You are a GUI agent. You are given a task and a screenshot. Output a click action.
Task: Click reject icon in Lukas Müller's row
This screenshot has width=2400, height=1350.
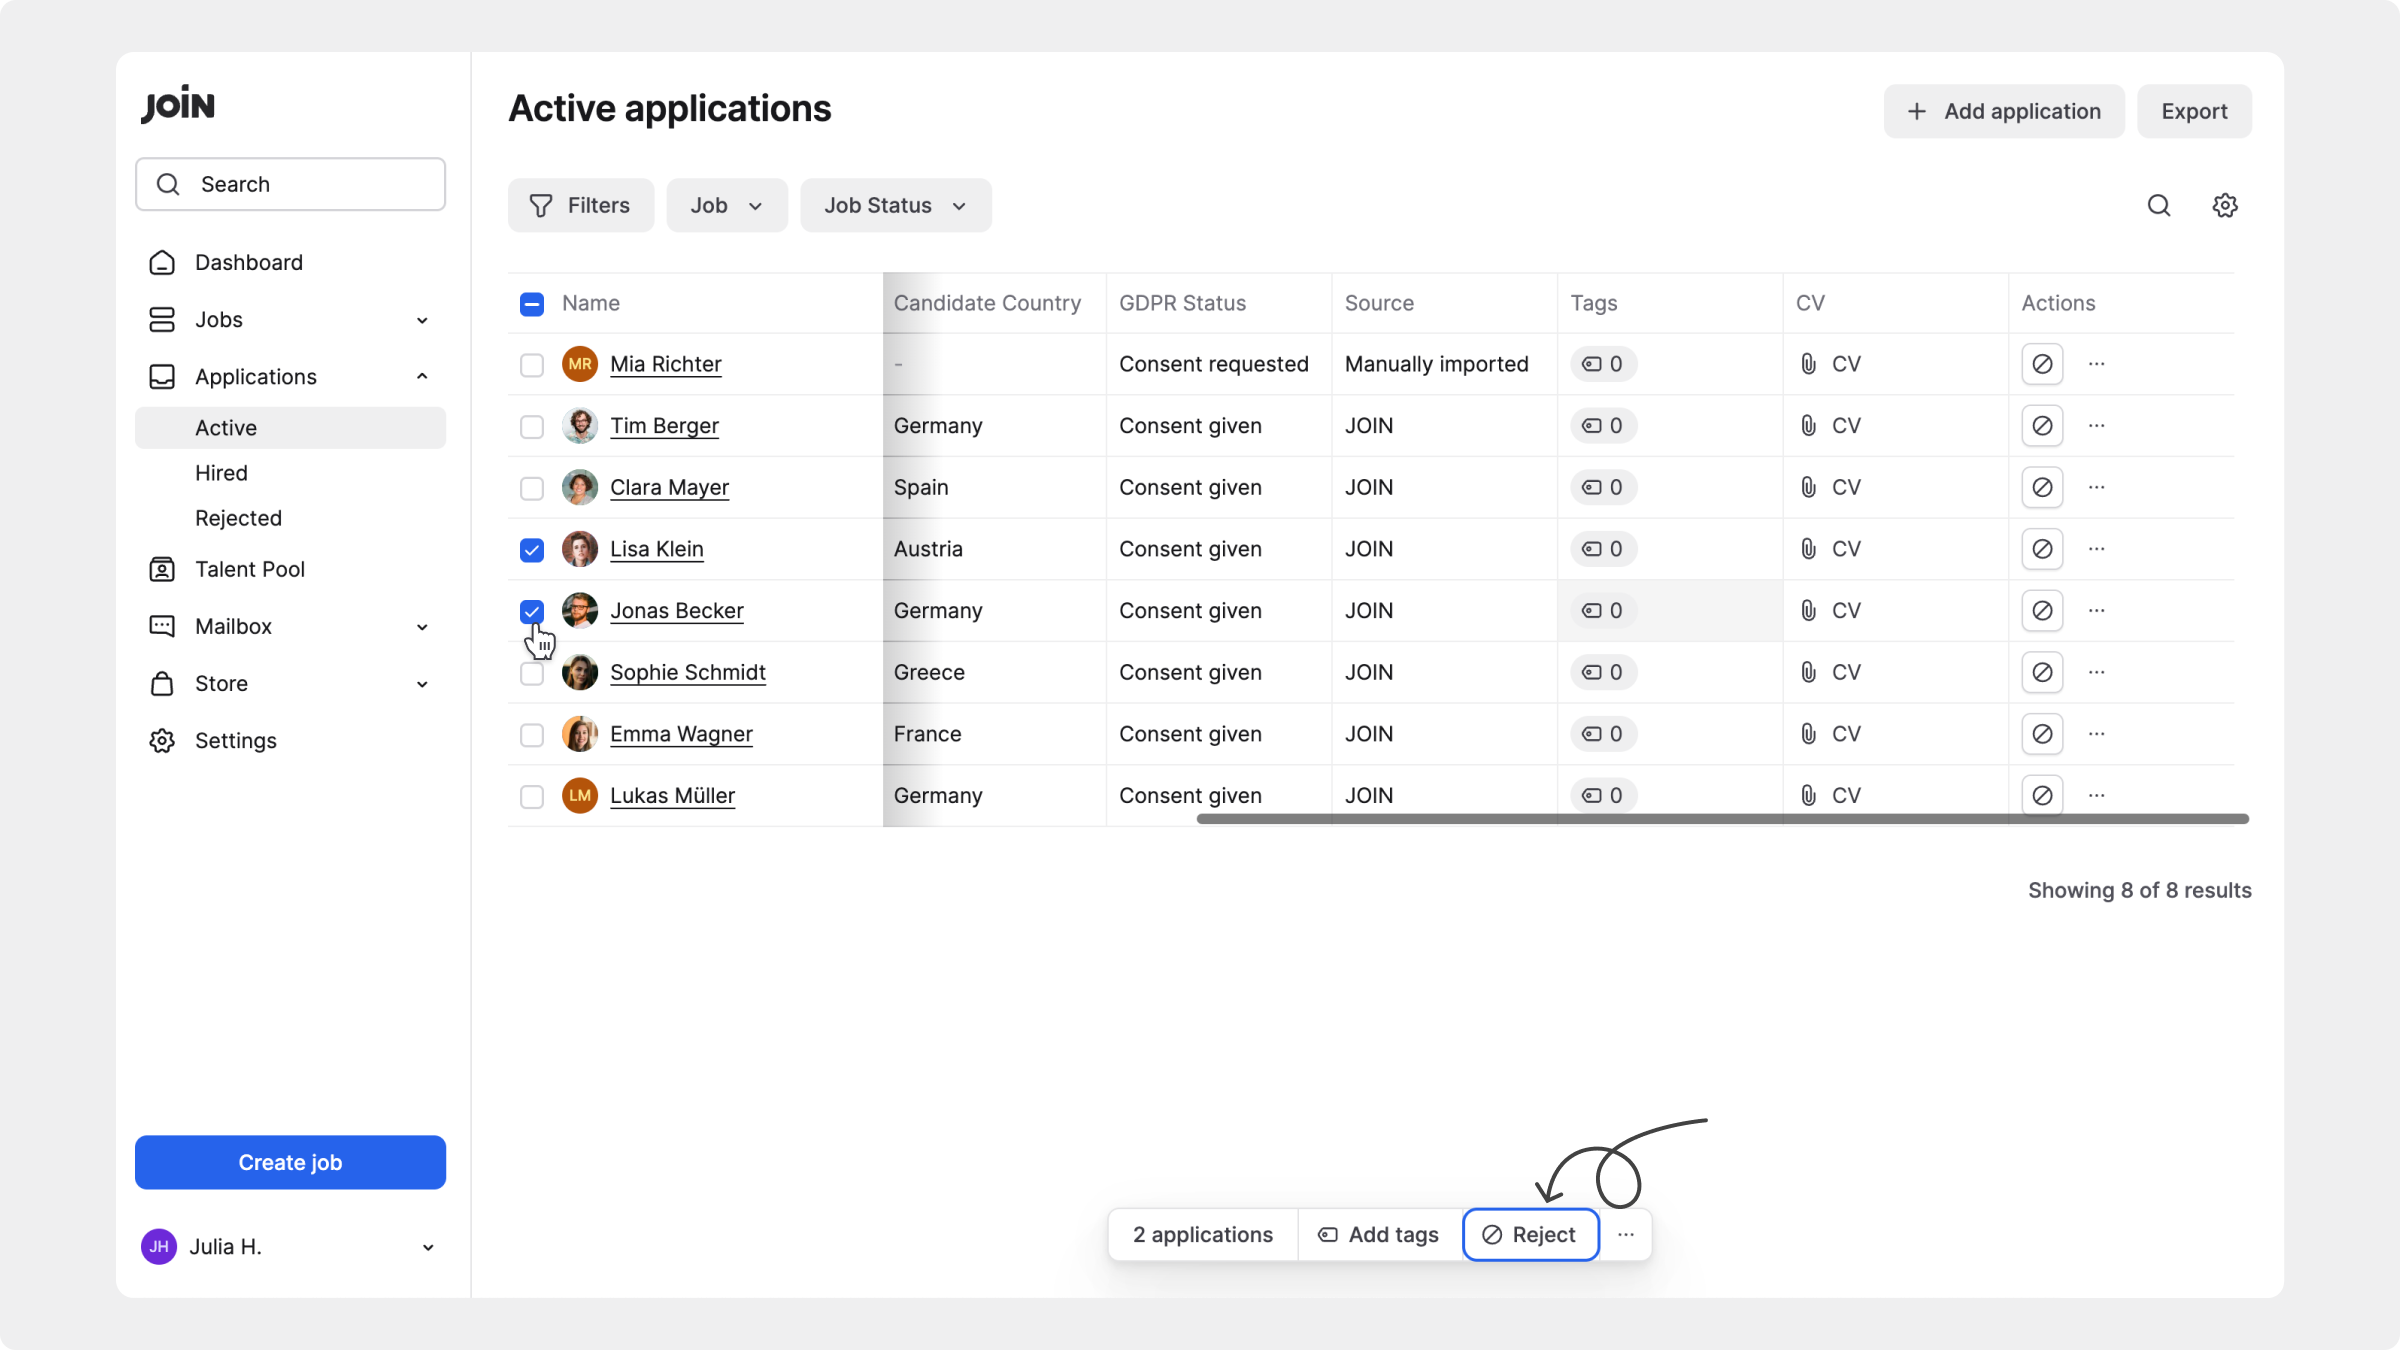[x=2042, y=796]
